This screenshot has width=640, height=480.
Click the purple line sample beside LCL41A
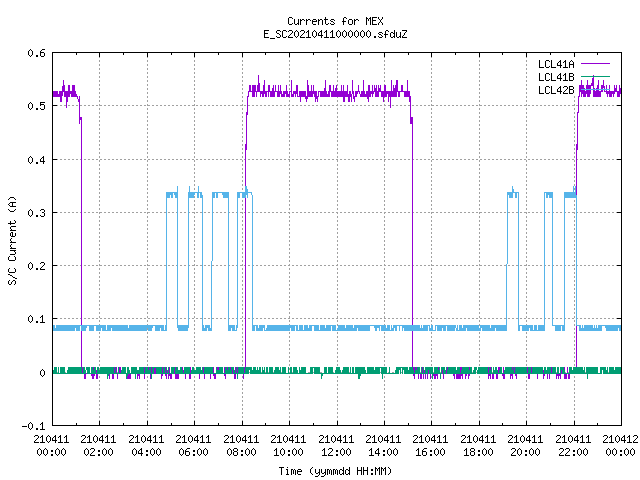click(x=595, y=64)
